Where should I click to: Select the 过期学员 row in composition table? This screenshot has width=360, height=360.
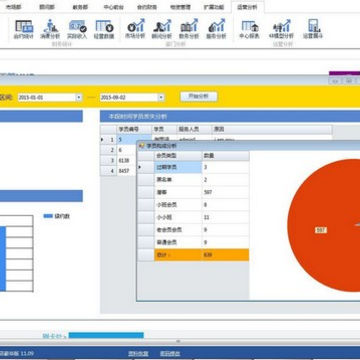click(x=193, y=167)
